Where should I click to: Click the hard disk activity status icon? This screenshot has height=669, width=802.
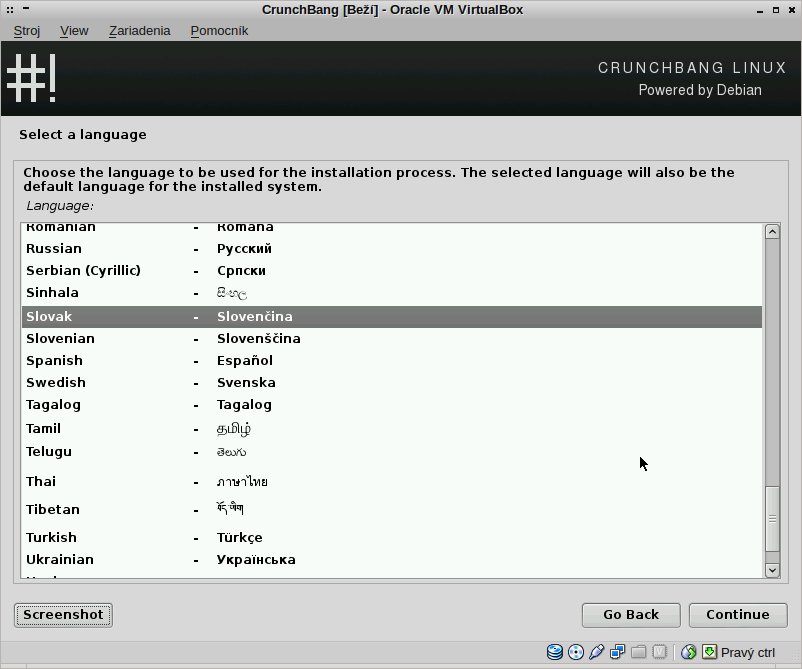[554, 652]
